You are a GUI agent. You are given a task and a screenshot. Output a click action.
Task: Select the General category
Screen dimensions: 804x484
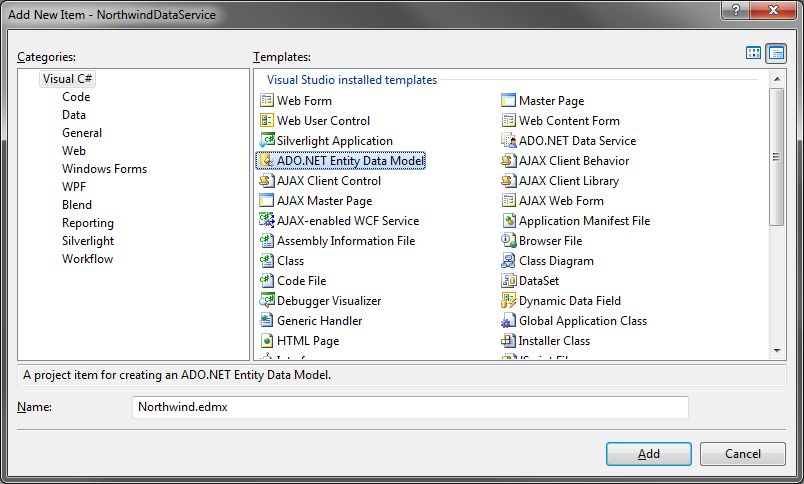click(x=82, y=133)
